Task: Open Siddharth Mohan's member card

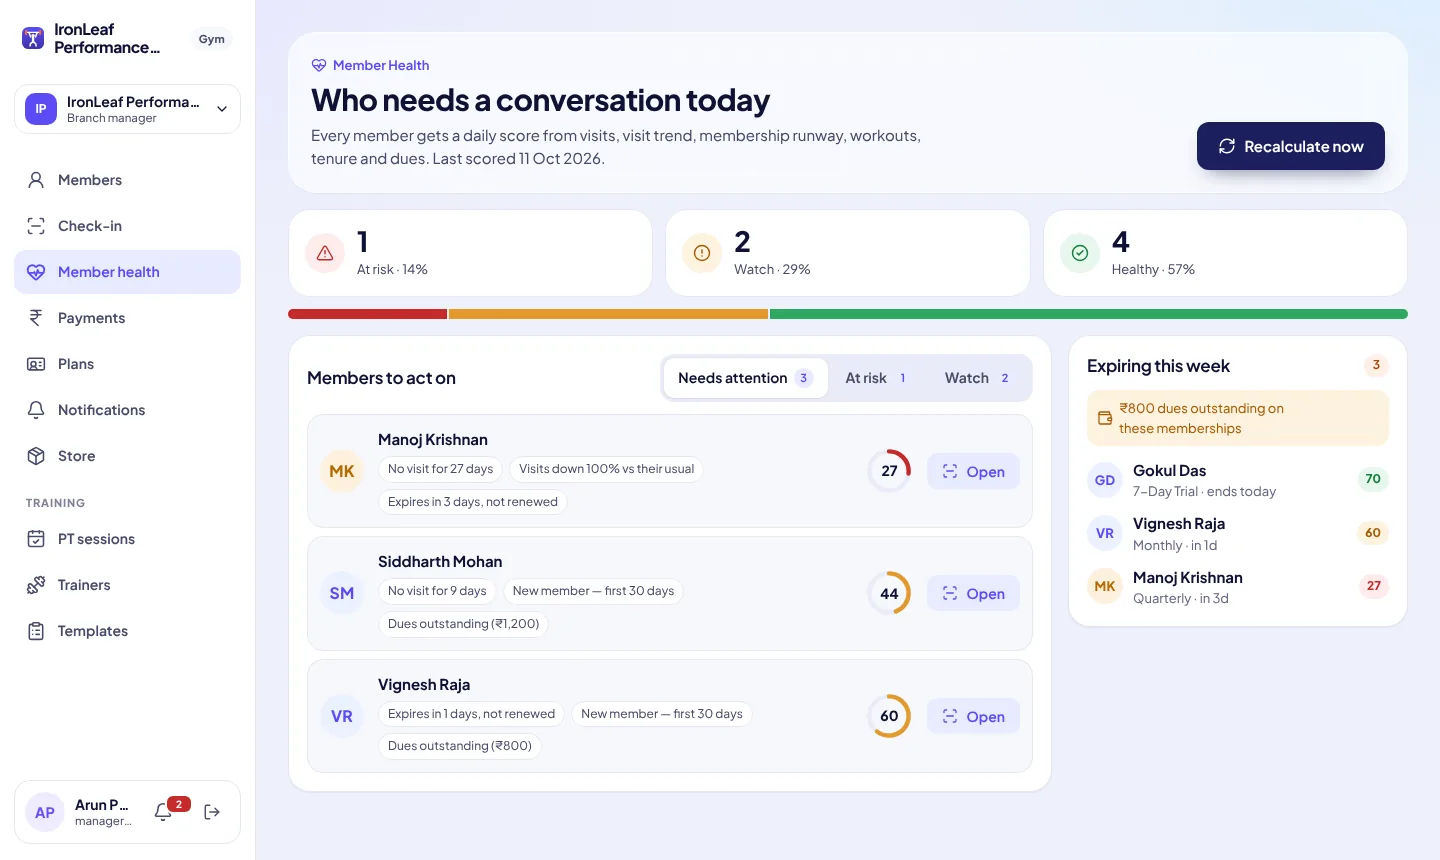Action: 973,594
